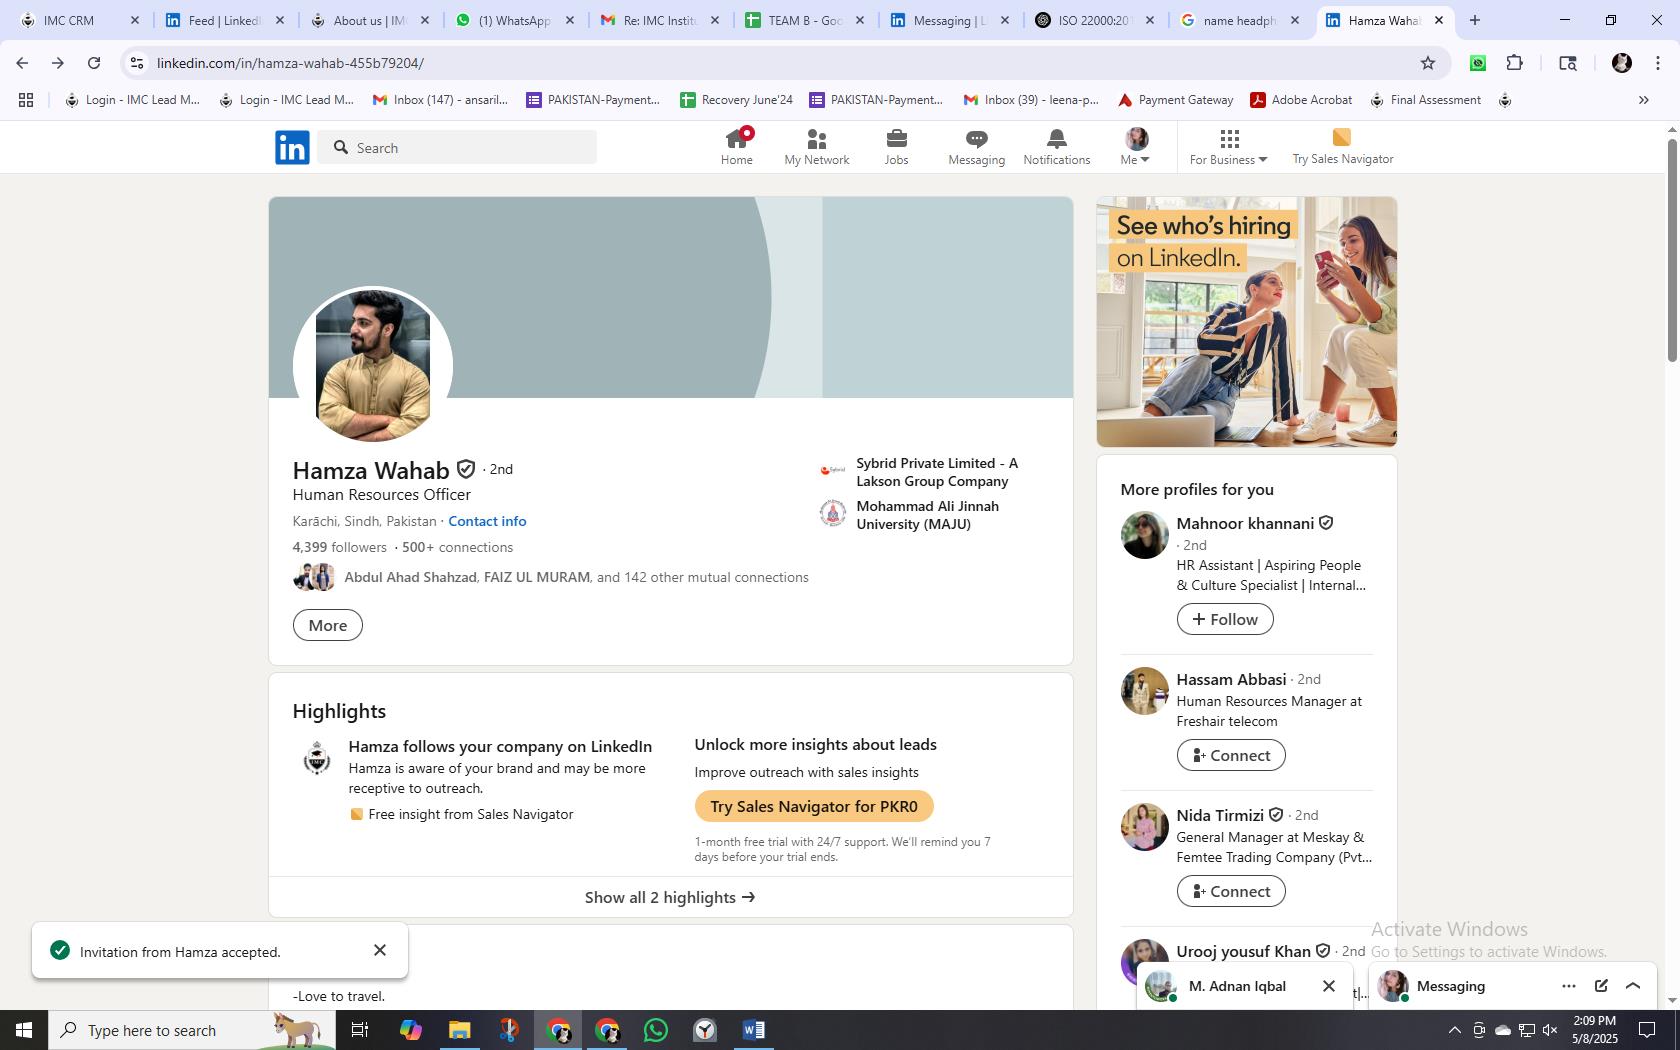Open Mahnoor khannani's profile name
Viewport: 1680px width, 1050px height.
pyautogui.click(x=1245, y=523)
